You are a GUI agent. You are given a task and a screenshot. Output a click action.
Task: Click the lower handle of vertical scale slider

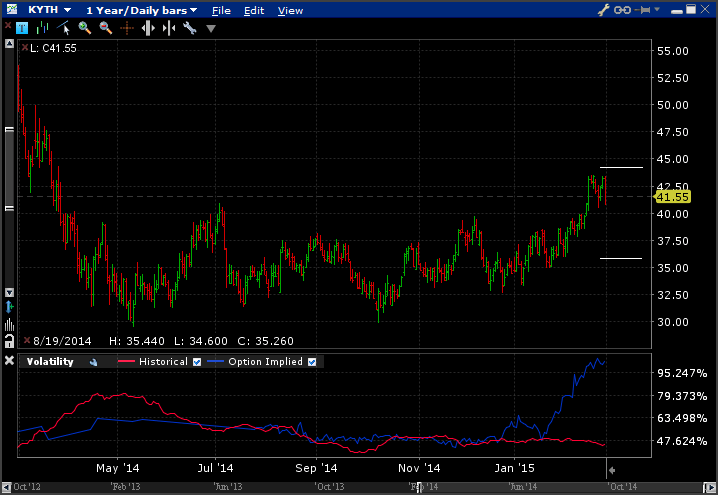coord(9,209)
